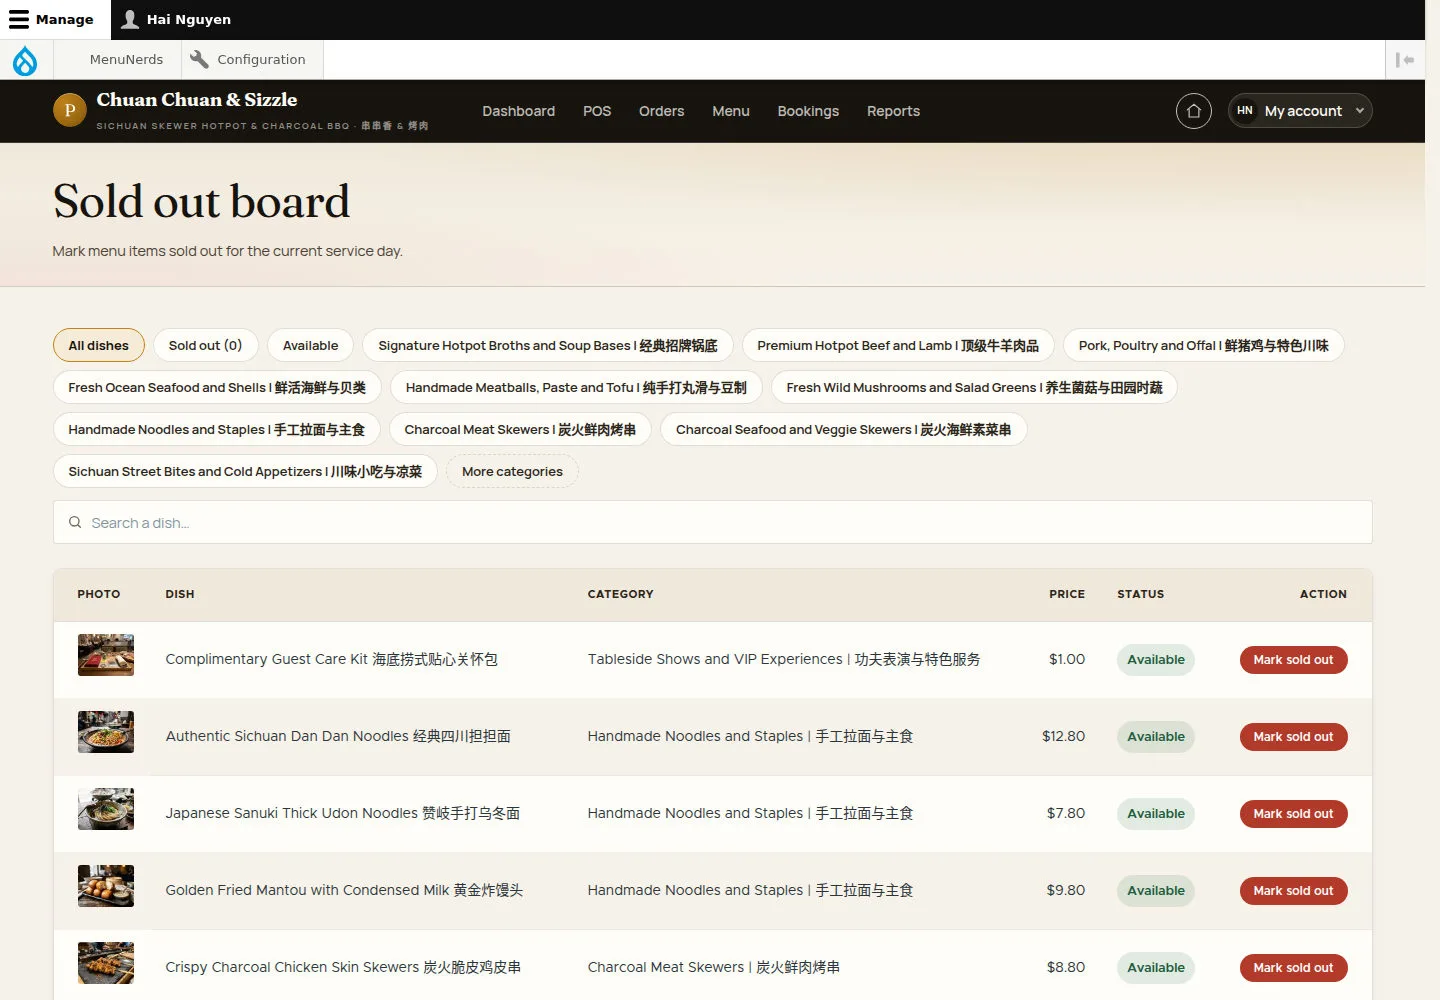The height and width of the screenshot is (1000, 1440).
Task: Click the Drupal drop logo icon
Action: coord(25,60)
